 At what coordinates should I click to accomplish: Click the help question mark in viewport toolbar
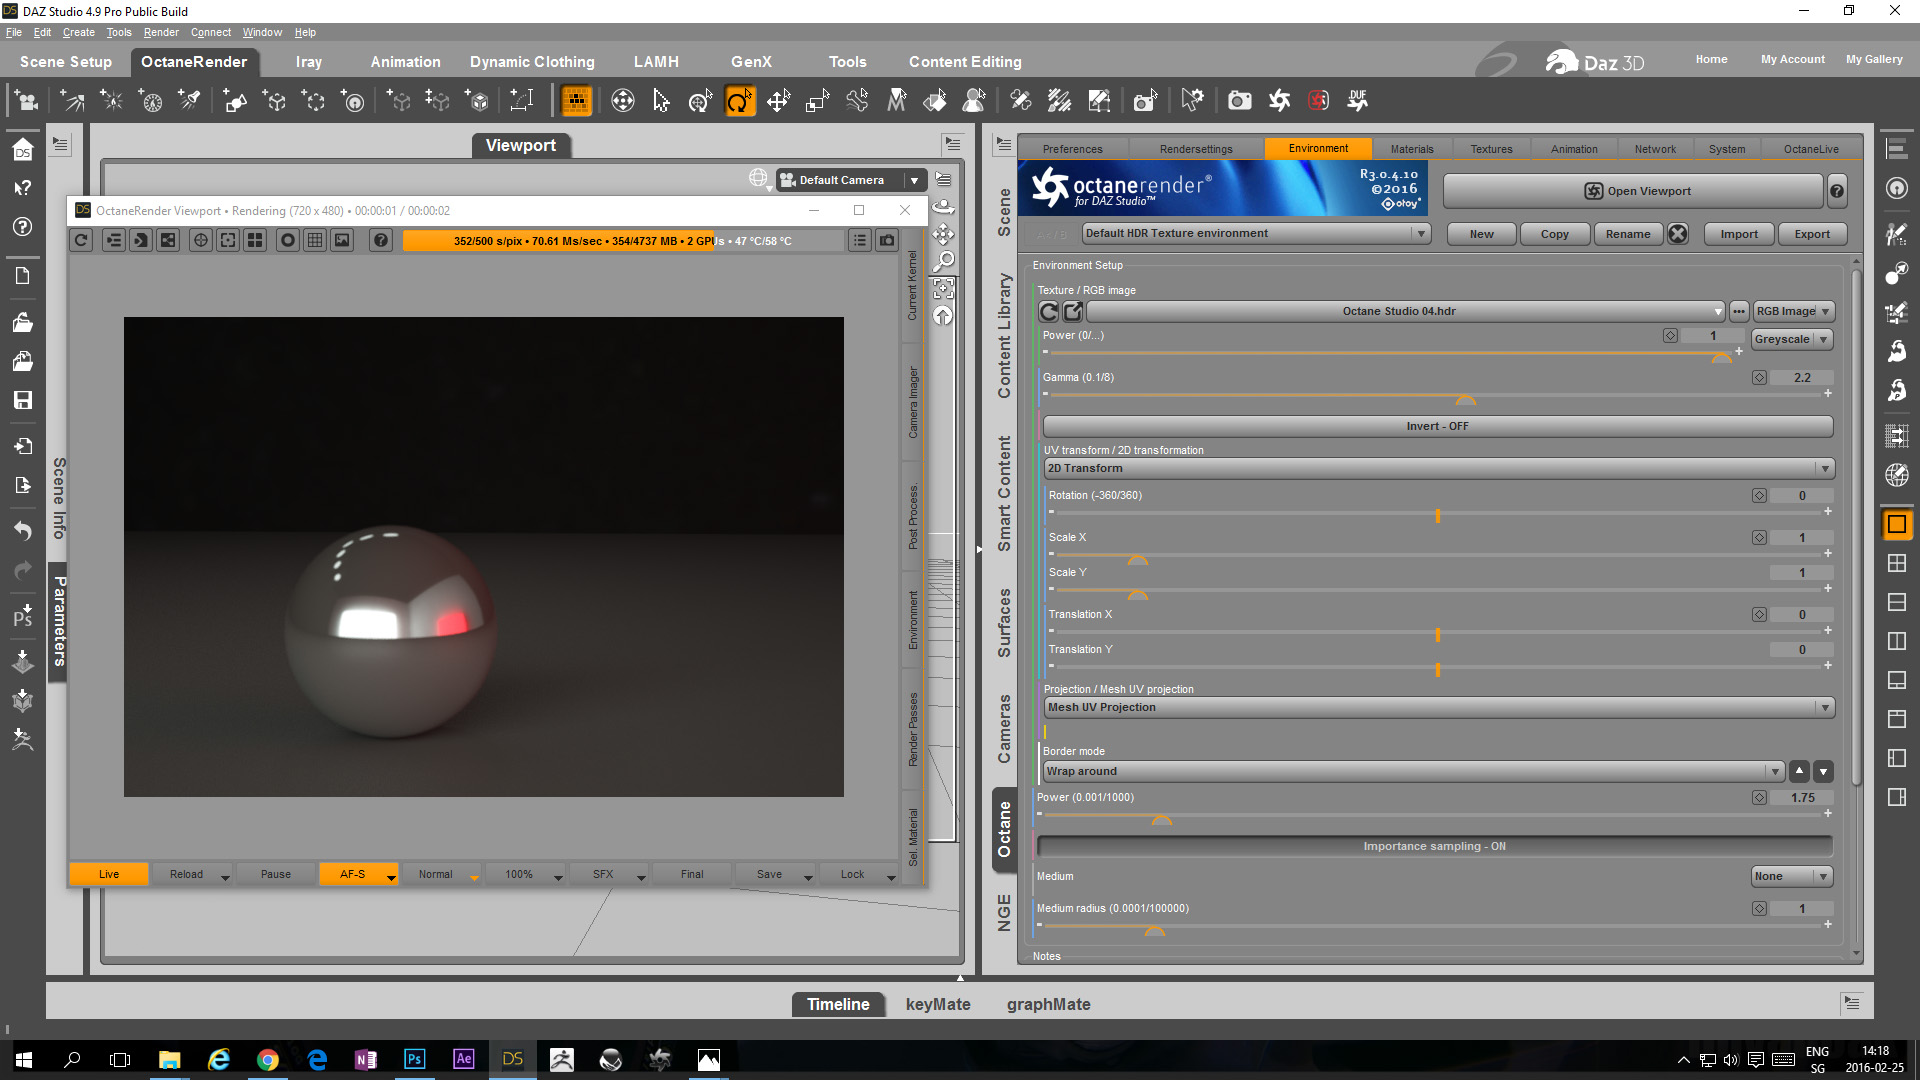pos(380,240)
